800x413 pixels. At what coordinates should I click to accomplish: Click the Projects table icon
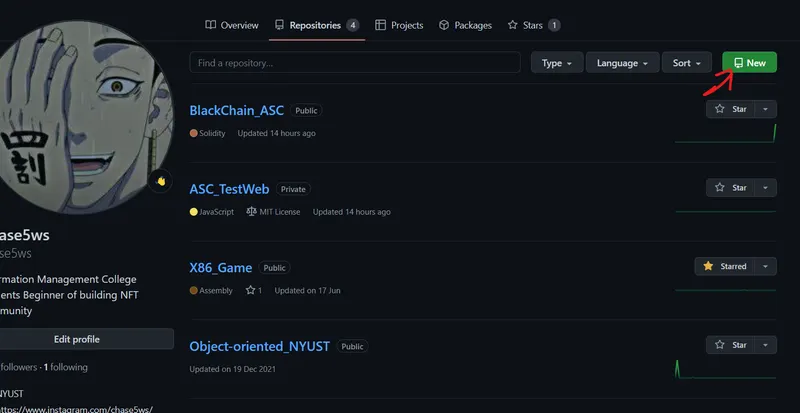point(380,25)
